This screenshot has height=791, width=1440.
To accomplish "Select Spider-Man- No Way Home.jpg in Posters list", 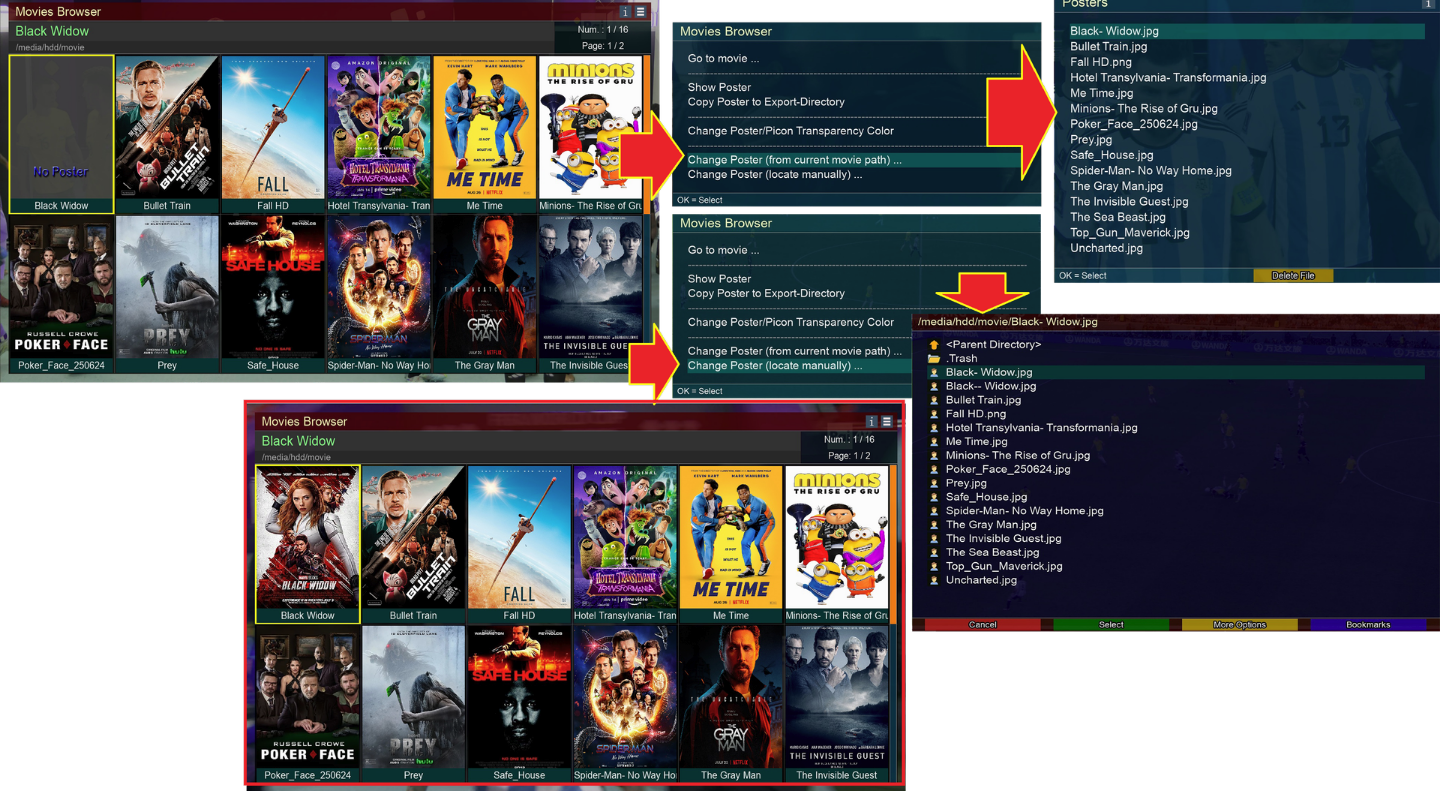I will [x=1151, y=171].
